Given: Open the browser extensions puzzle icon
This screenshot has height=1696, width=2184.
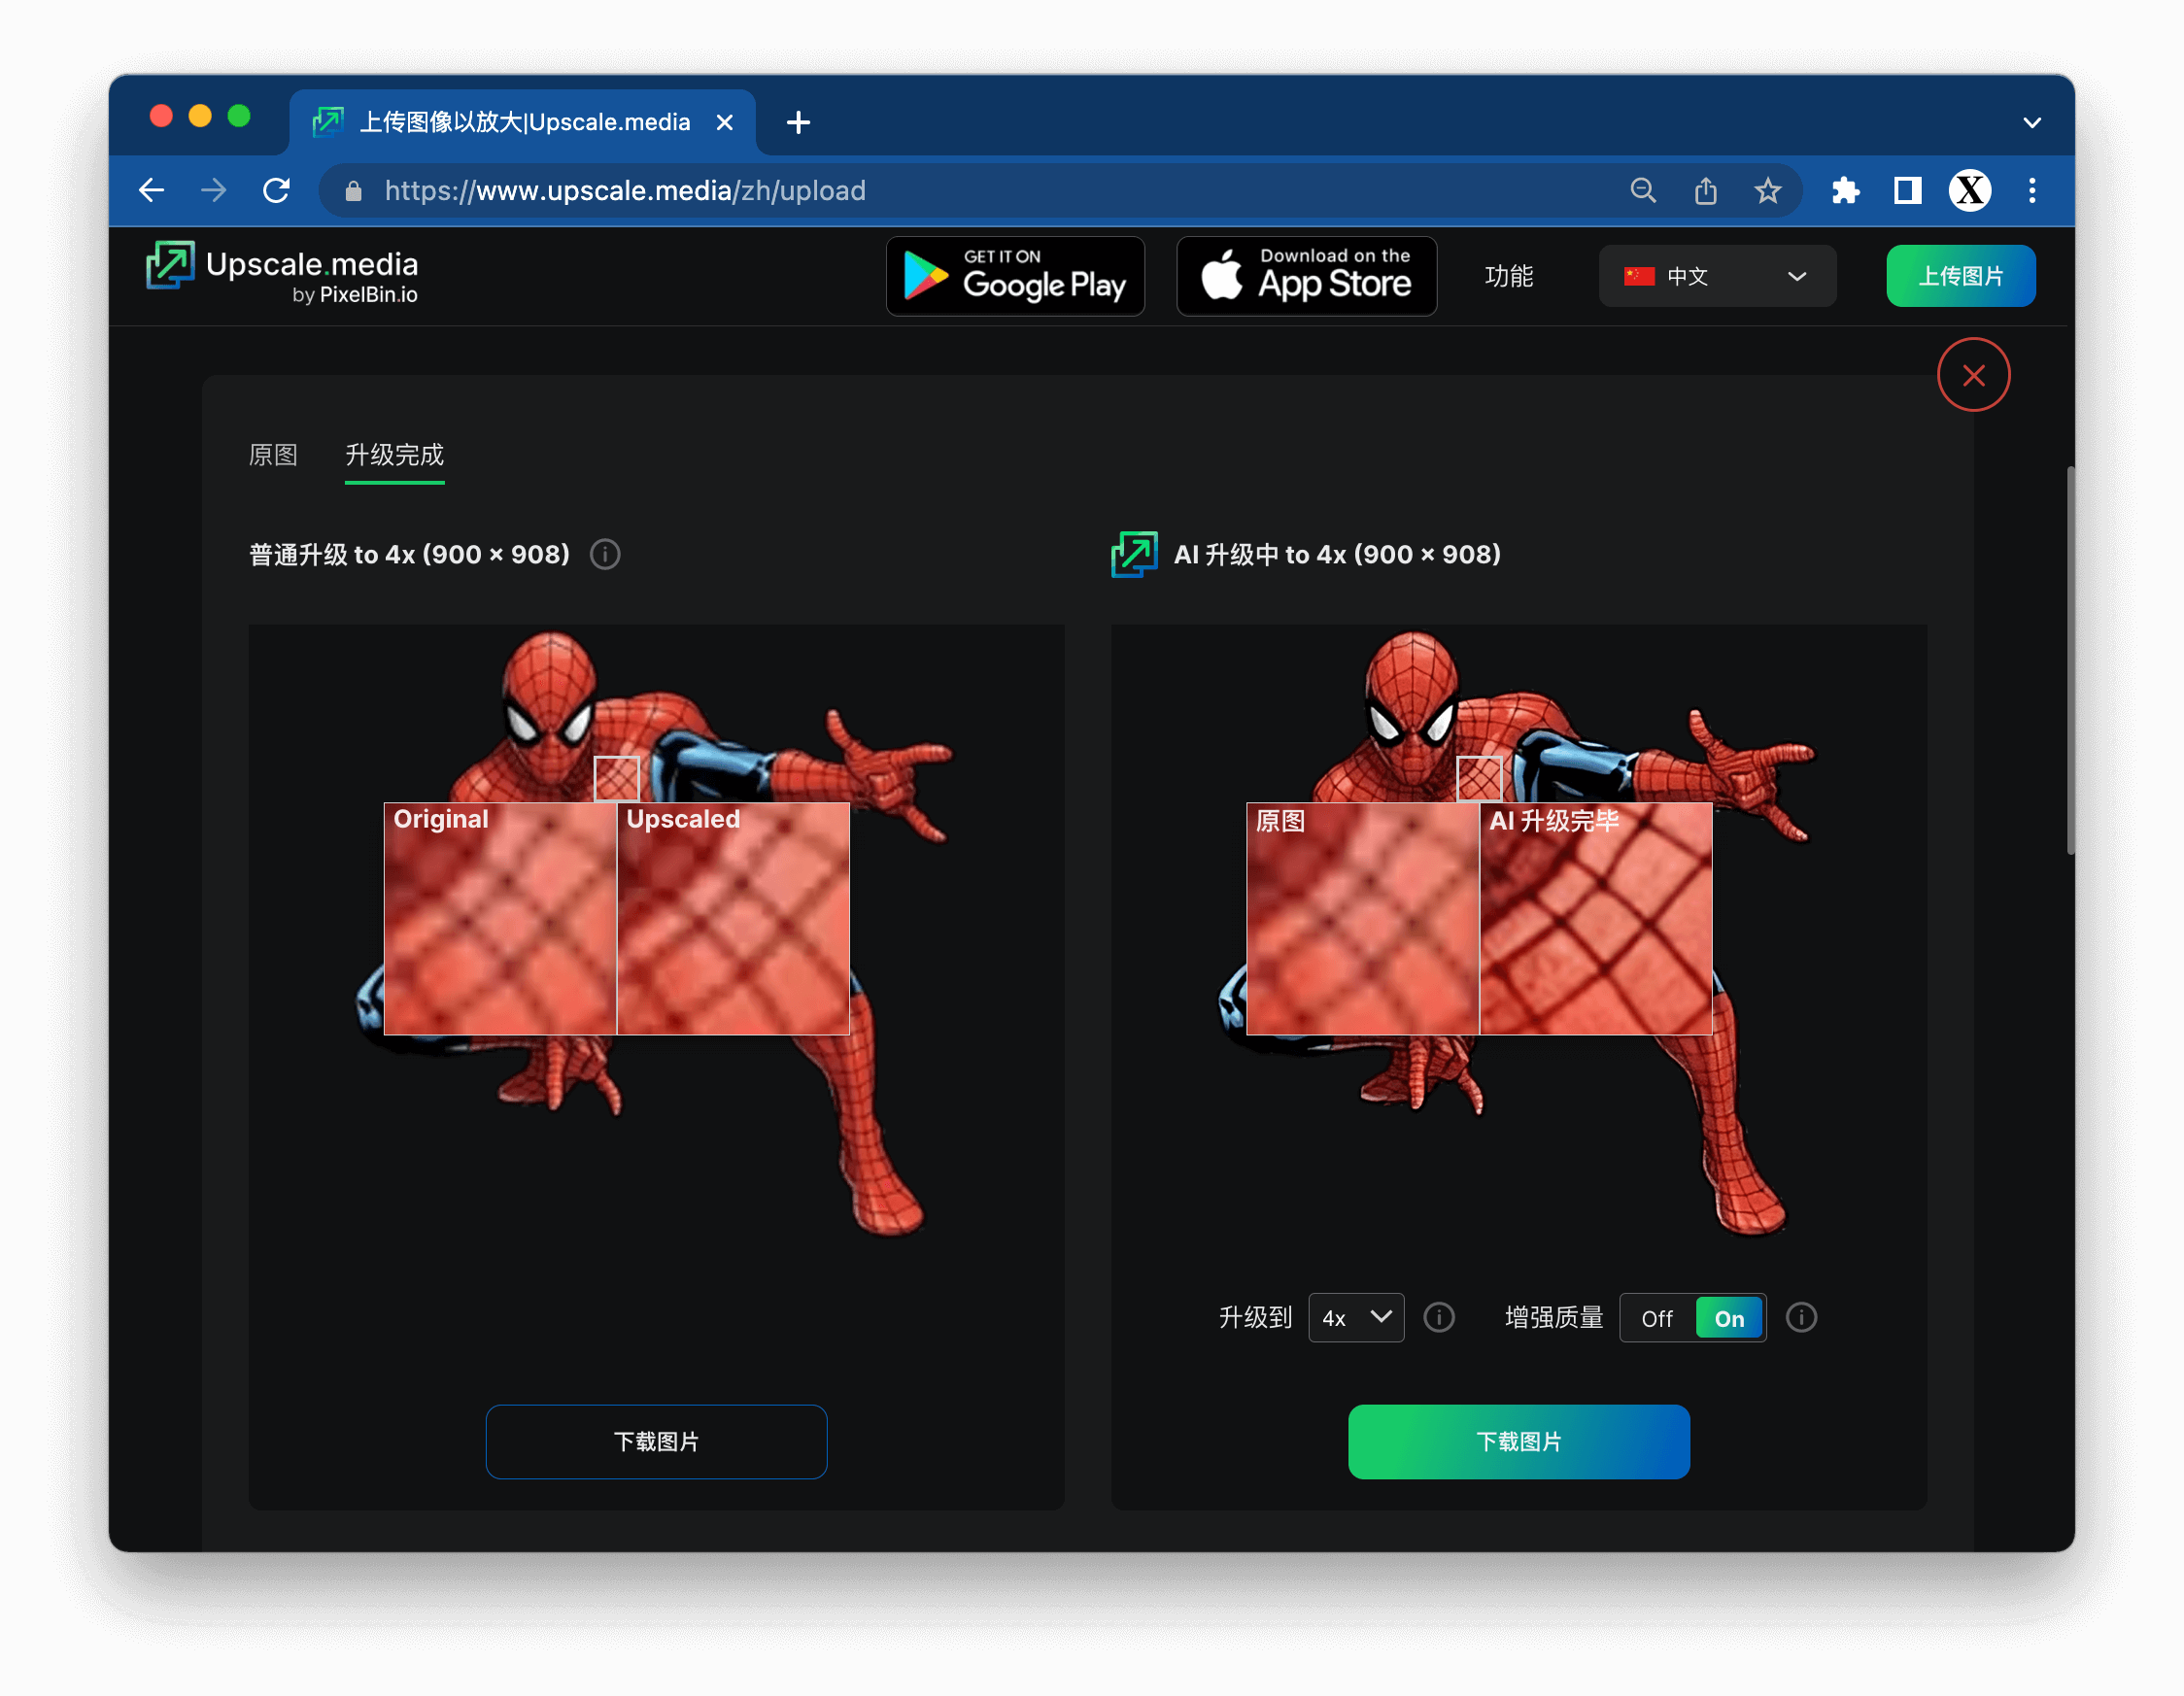Looking at the screenshot, I should [x=1845, y=190].
